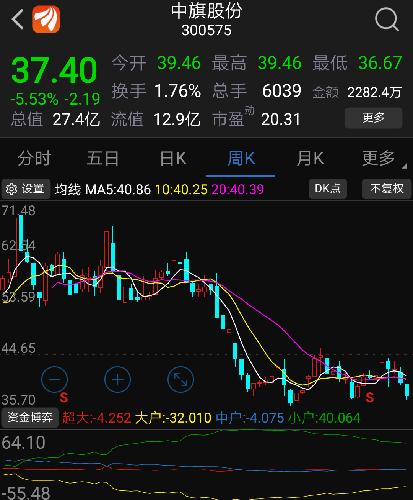Tap the red S marker on the left
Viewport: 413px width, 500px height.
(x=63, y=397)
